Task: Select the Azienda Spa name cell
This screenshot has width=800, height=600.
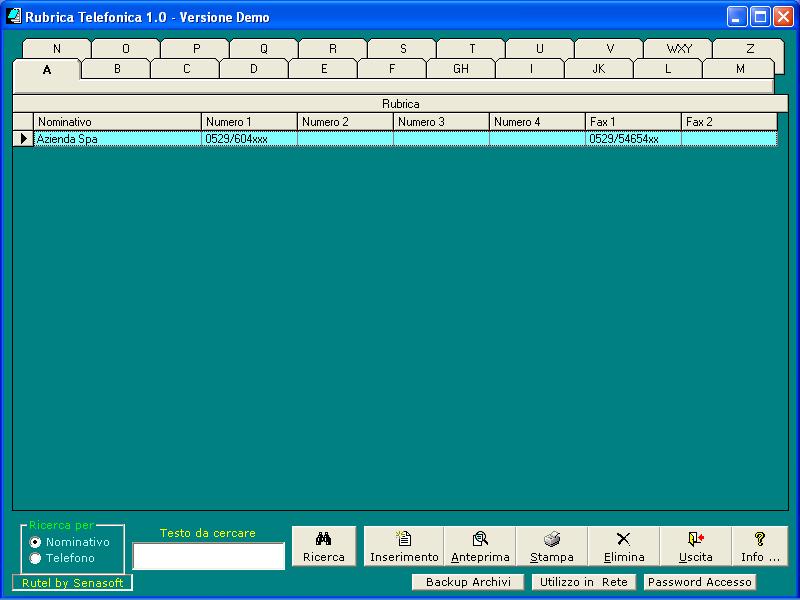Action: [x=117, y=139]
